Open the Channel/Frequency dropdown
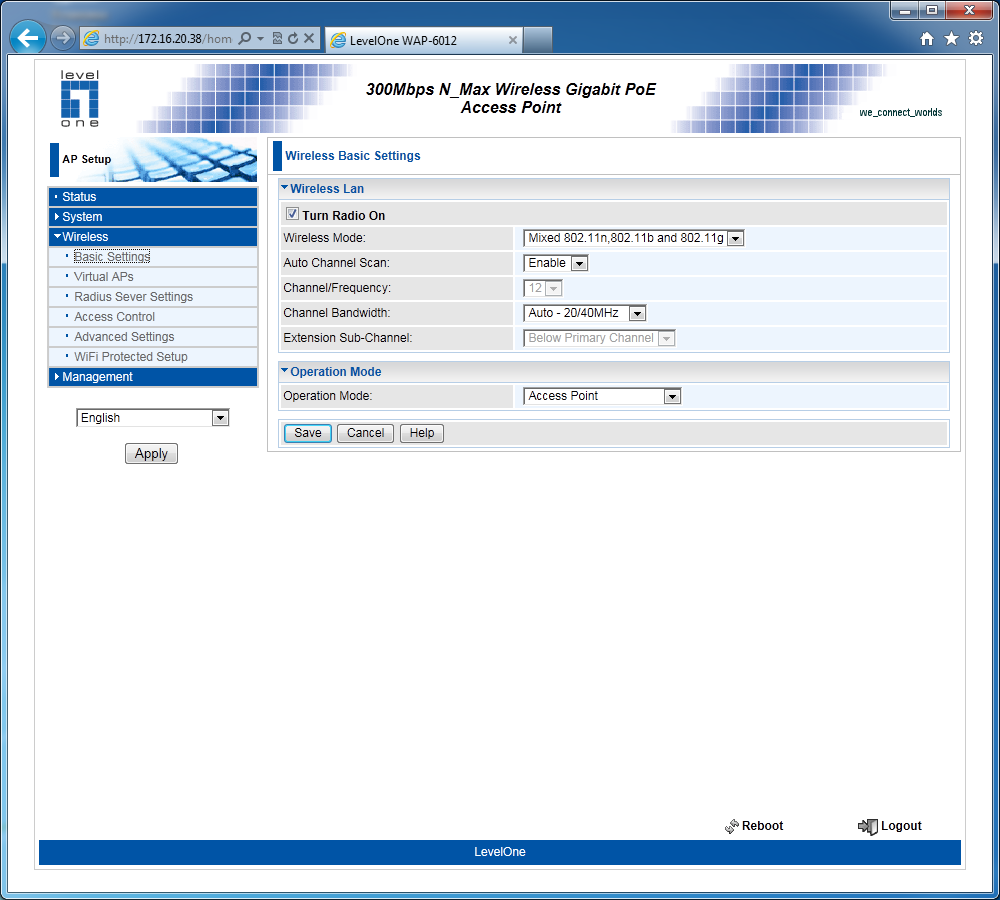This screenshot has width=1000, height=900. coord(542,288)
